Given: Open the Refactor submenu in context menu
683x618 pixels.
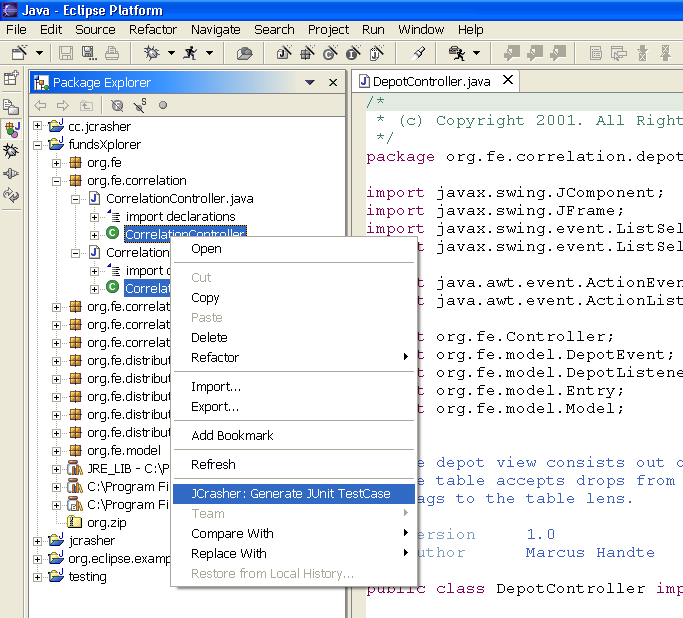Looking at the screenshot, I should pos(294,358).
